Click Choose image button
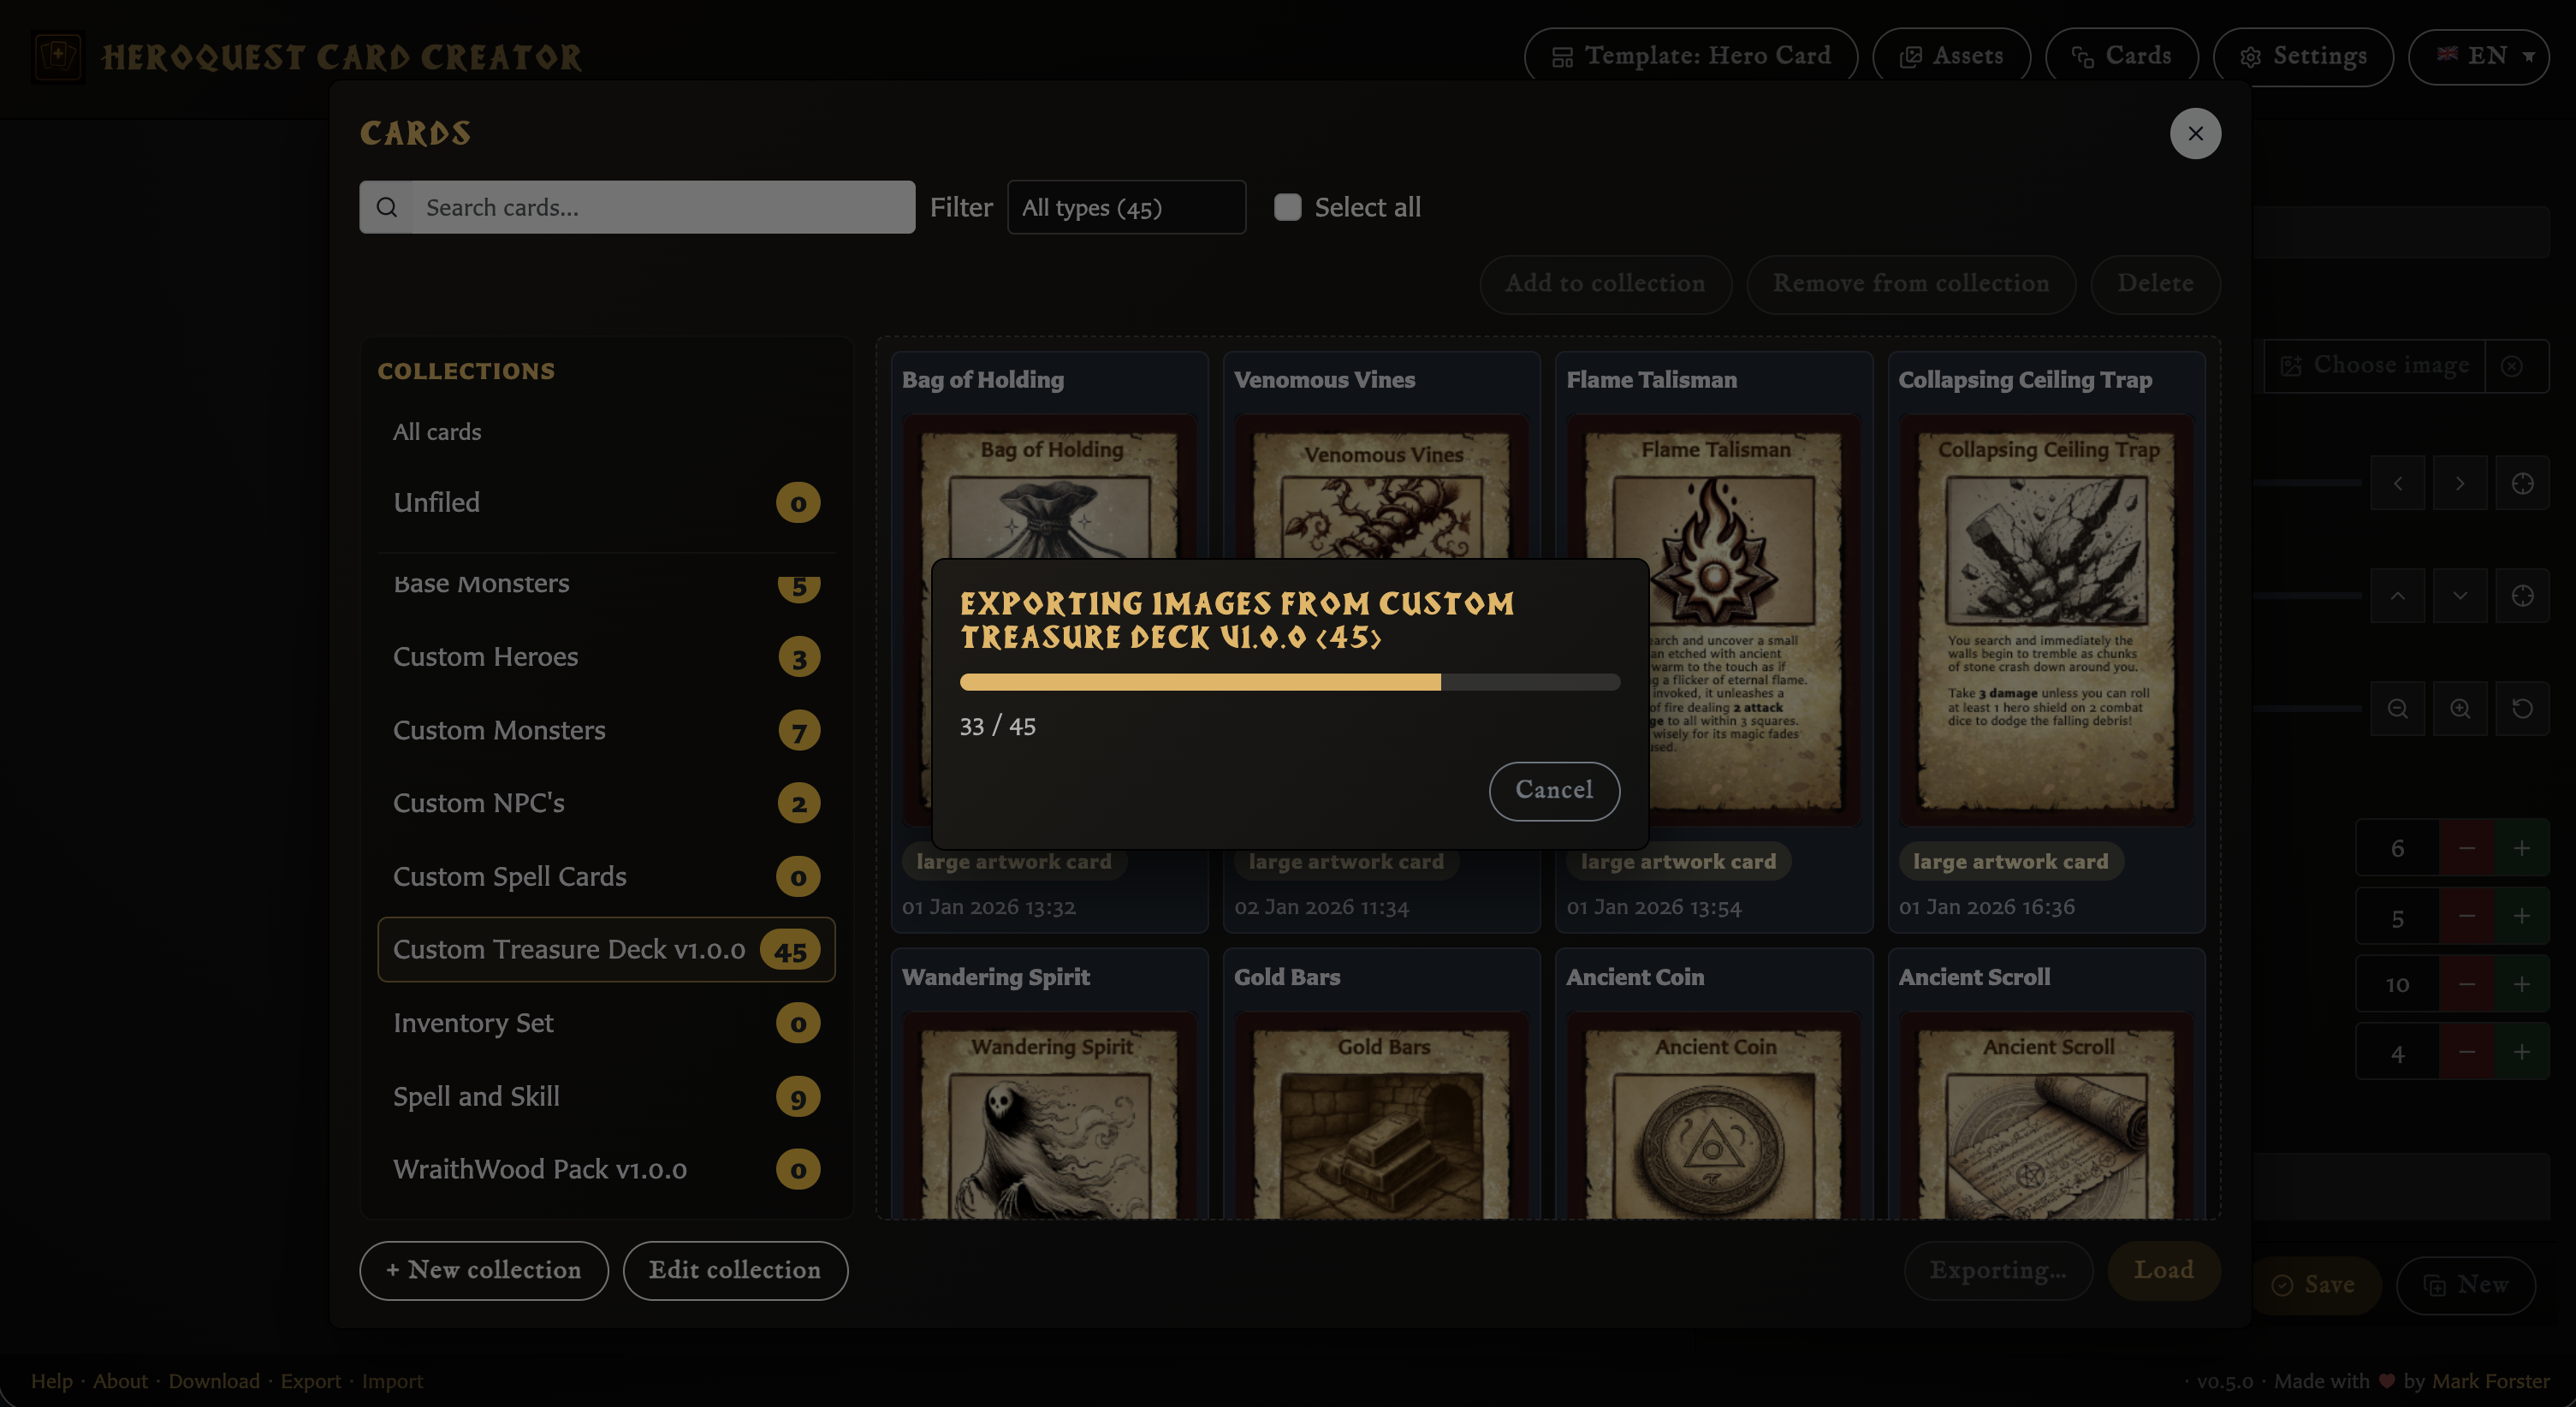The width and height of the screenshot is (2576, 1407). pyautogui.click(x=2374, y=366)
